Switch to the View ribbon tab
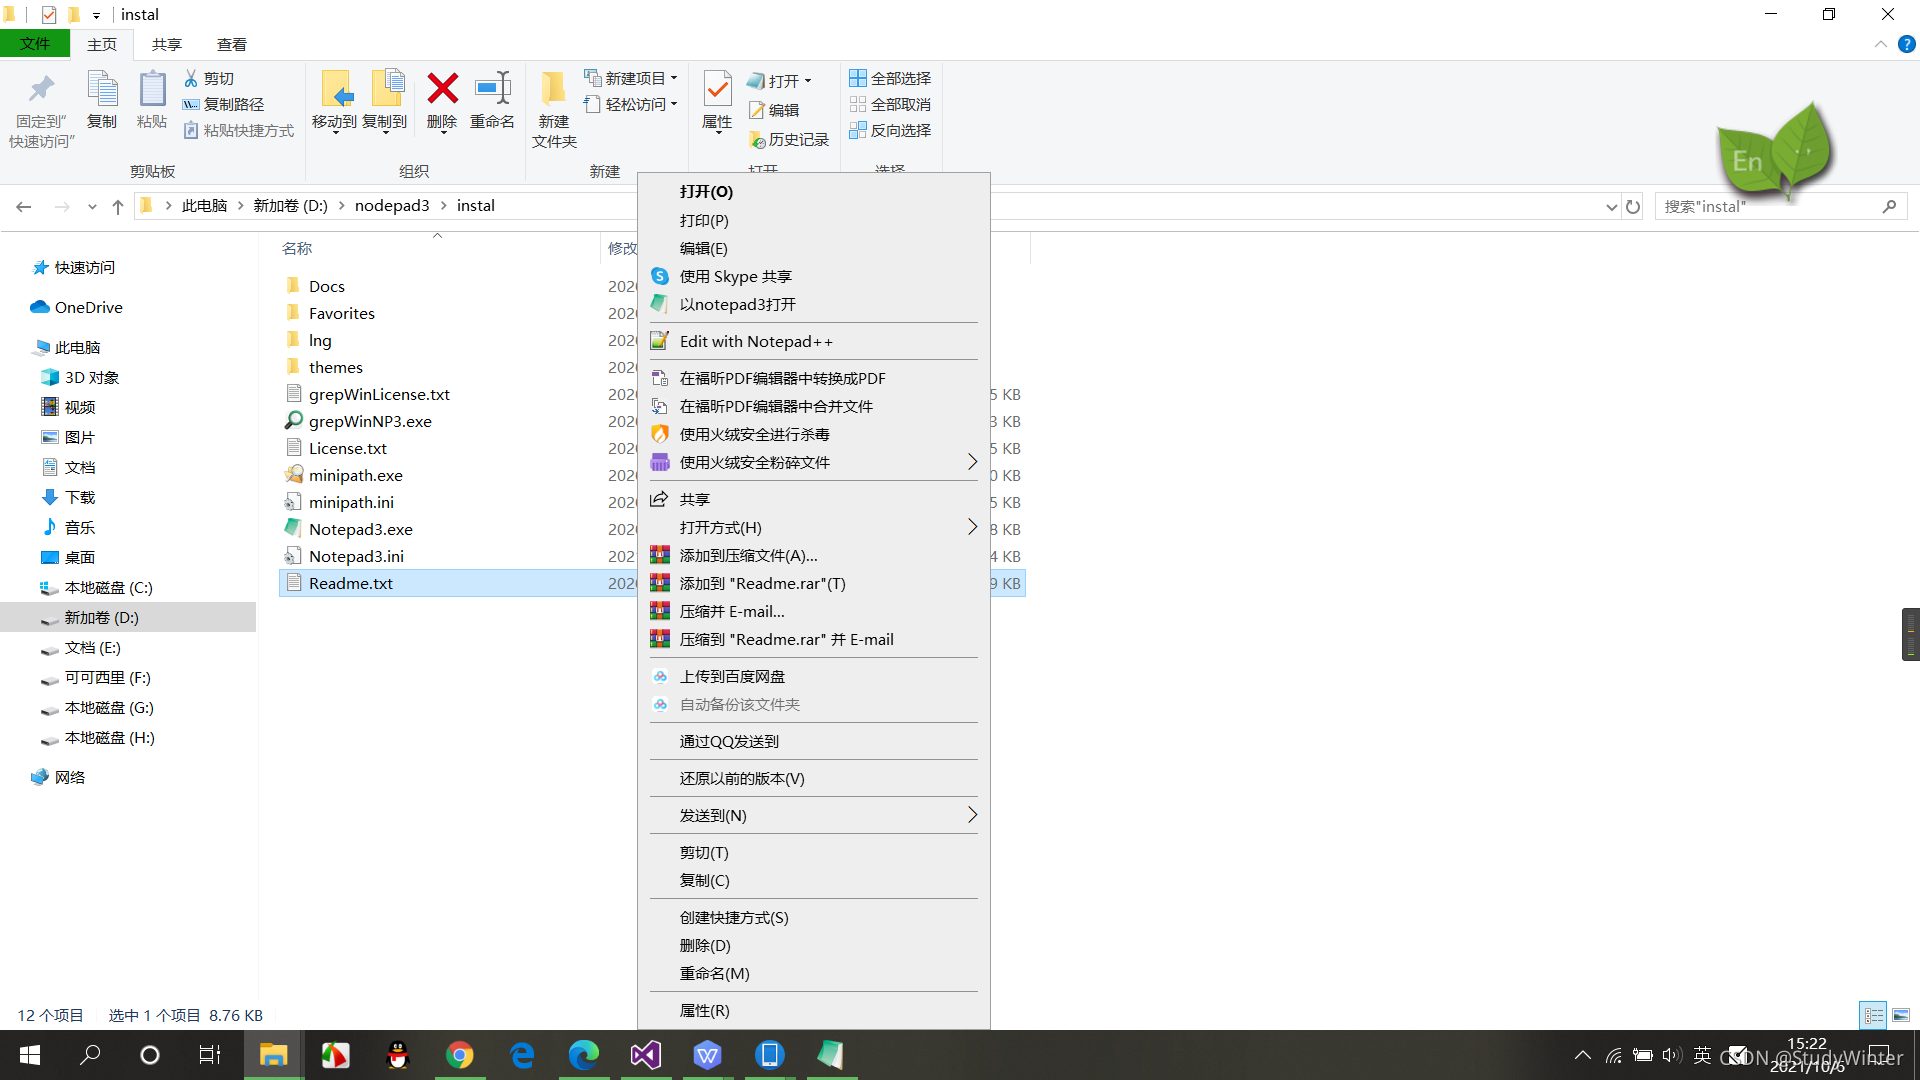 click(231, 44)
